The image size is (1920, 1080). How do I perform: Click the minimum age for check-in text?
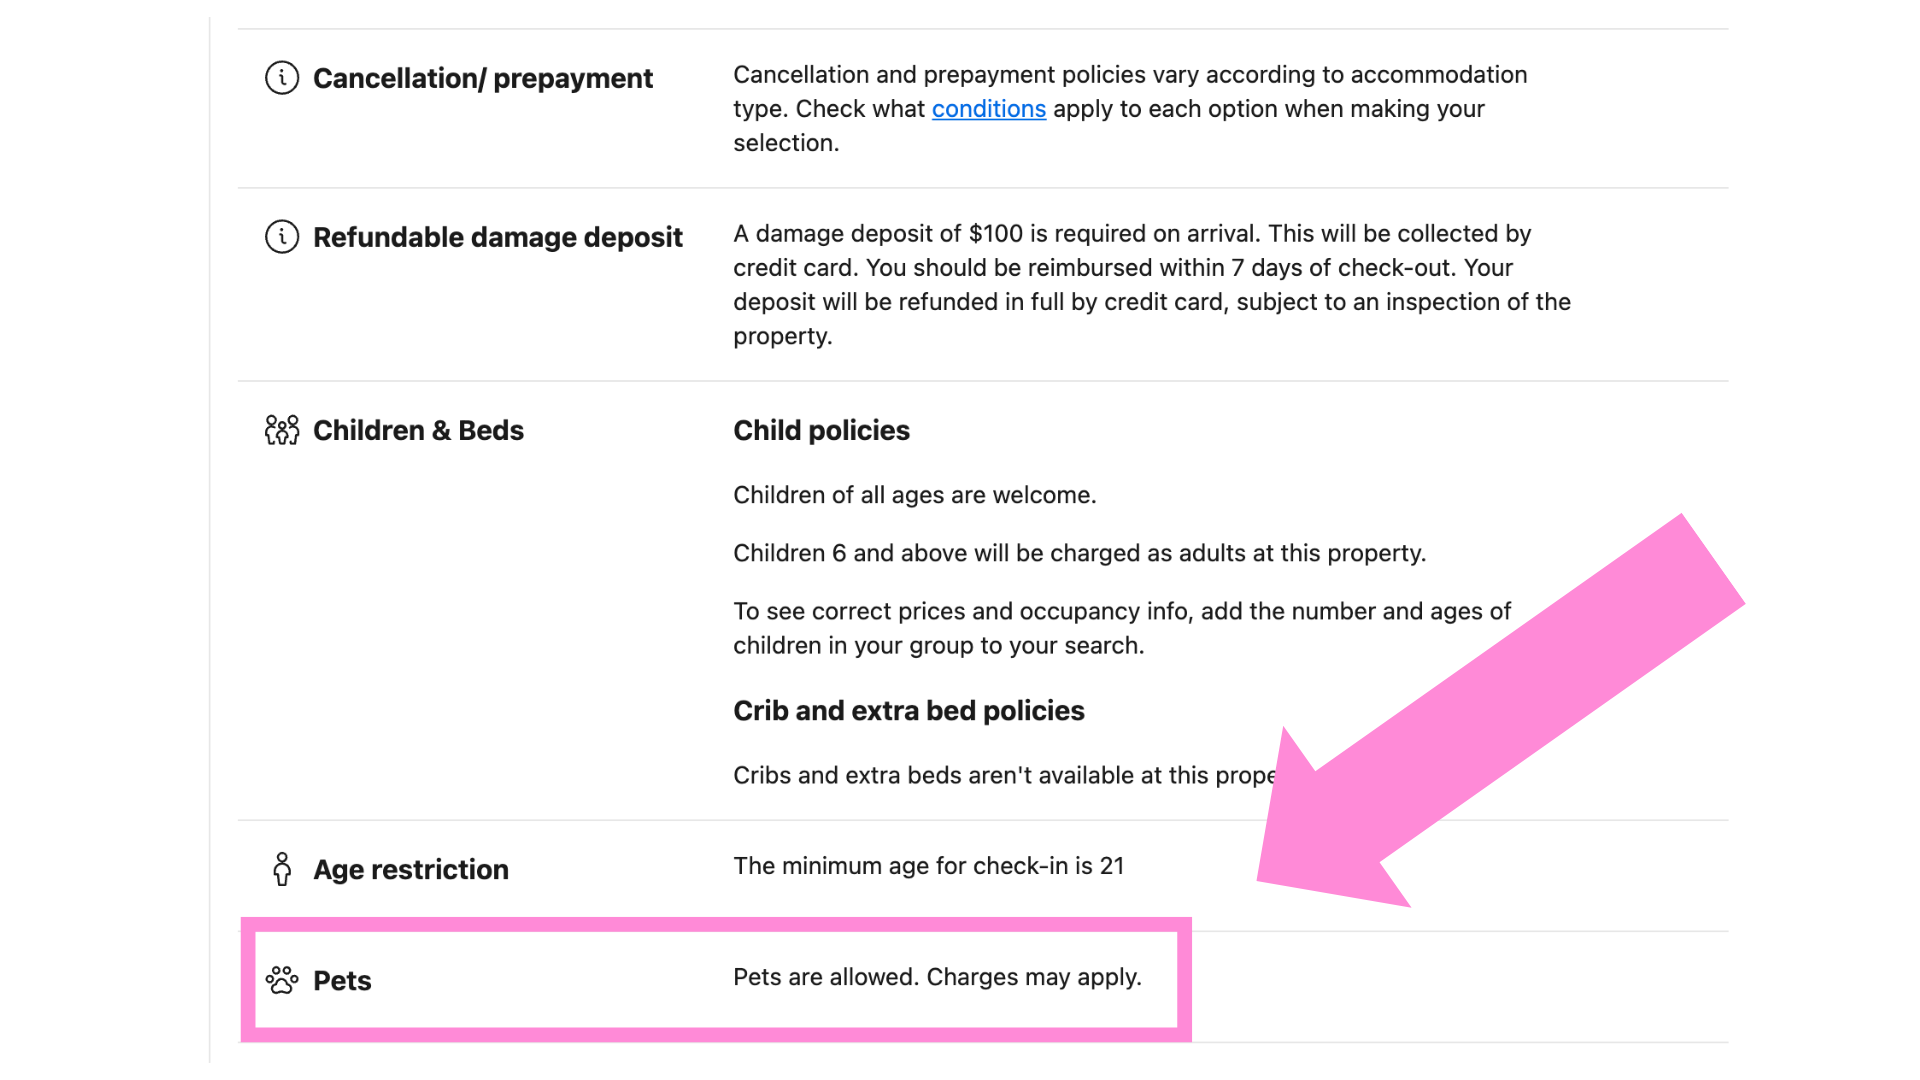[928, 866]
